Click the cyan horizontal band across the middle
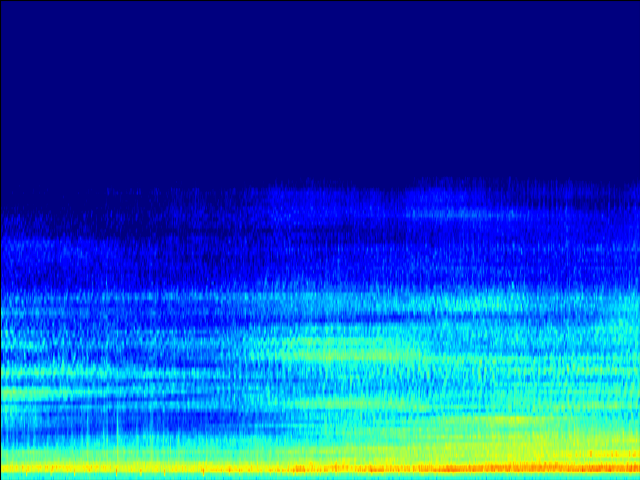The width and height of the screenshot is (640, 480). point(320,300)
